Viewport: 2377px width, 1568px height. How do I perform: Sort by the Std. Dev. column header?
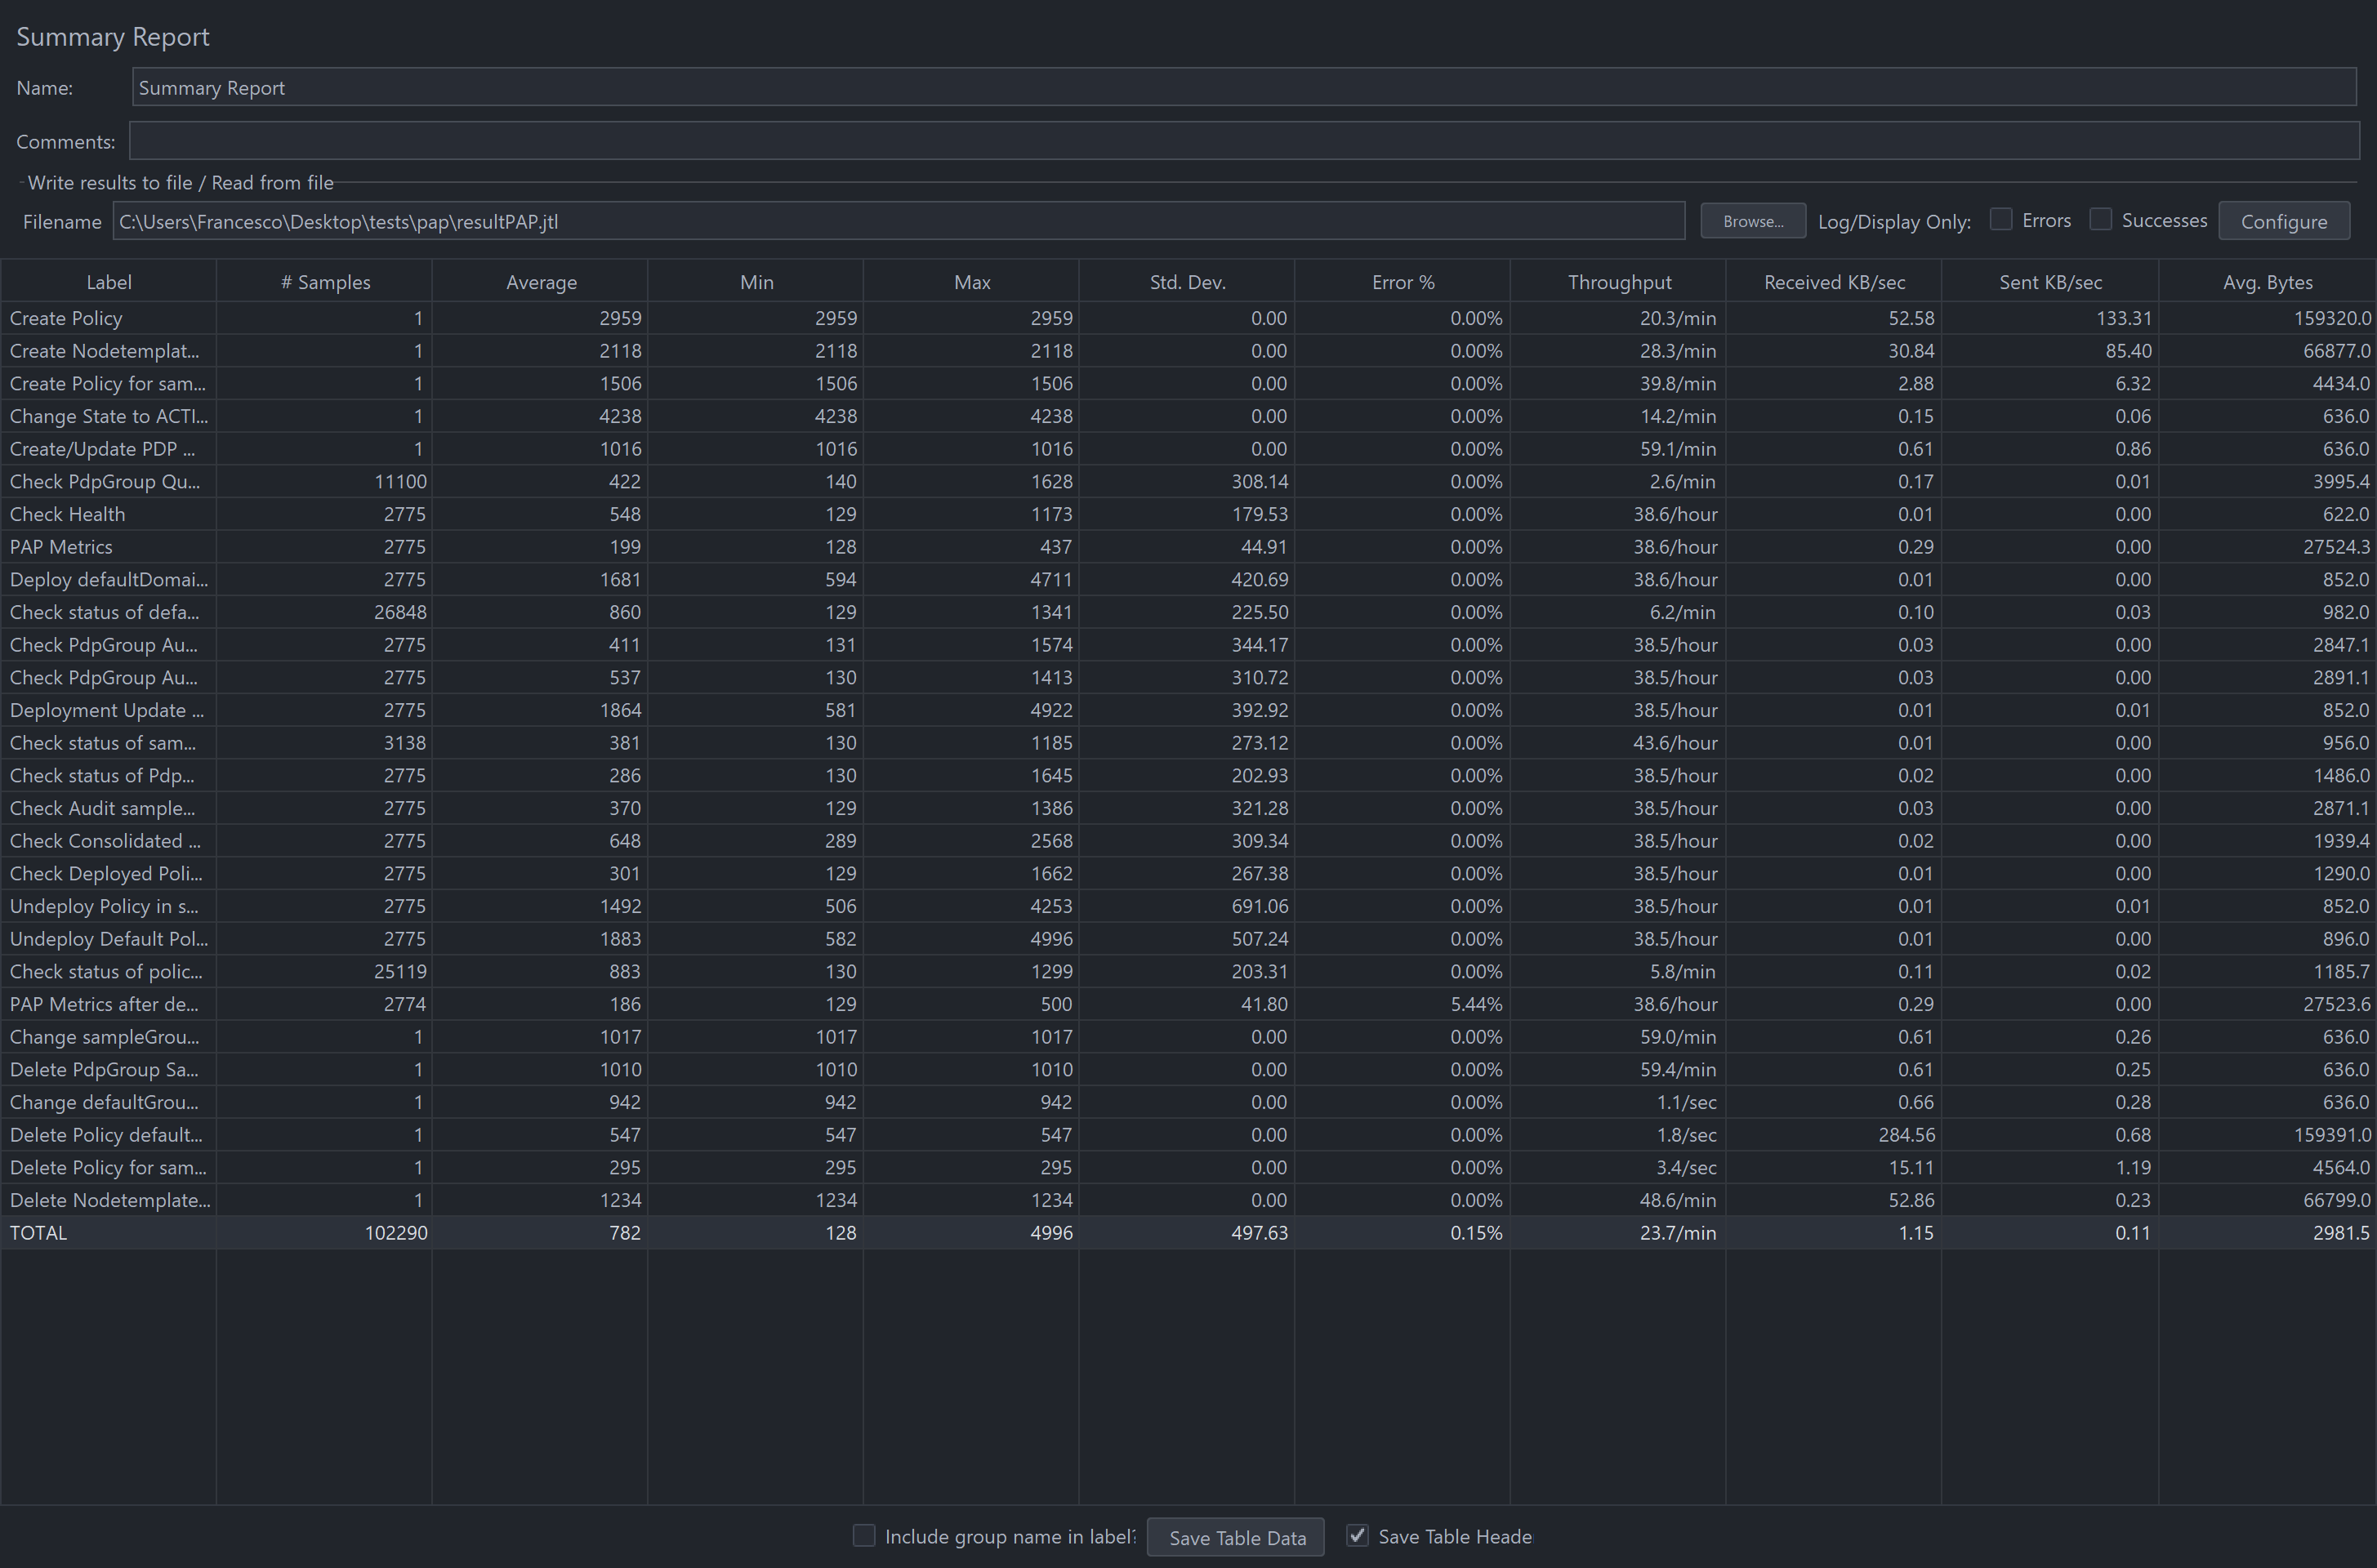tap(1187, 282)
